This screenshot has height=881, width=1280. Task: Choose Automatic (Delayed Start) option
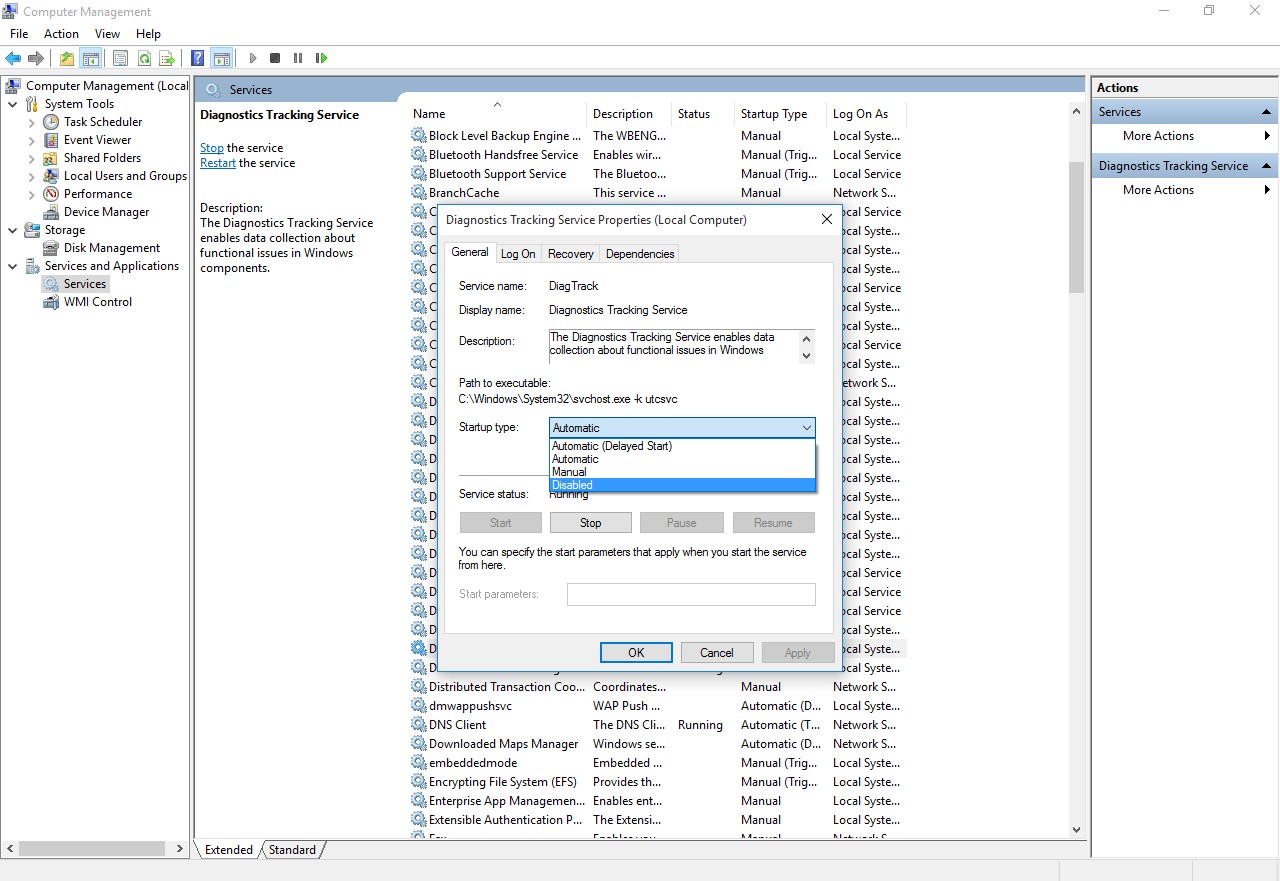pyautogui.click(x=682, y=446)
